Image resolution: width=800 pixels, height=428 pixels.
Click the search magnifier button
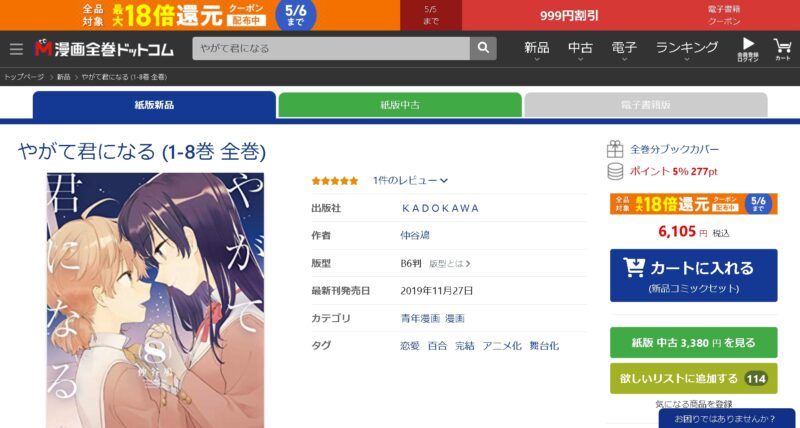[483, 48]
